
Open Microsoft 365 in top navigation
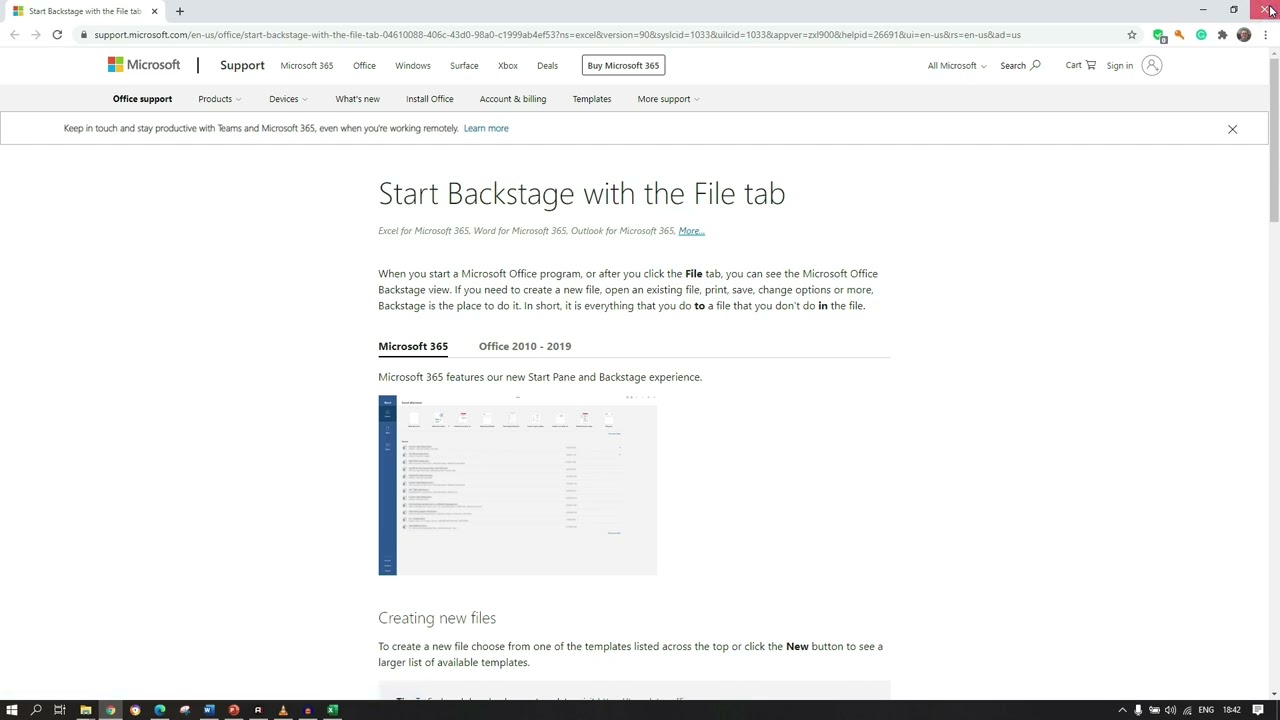(x=306, y=66)
